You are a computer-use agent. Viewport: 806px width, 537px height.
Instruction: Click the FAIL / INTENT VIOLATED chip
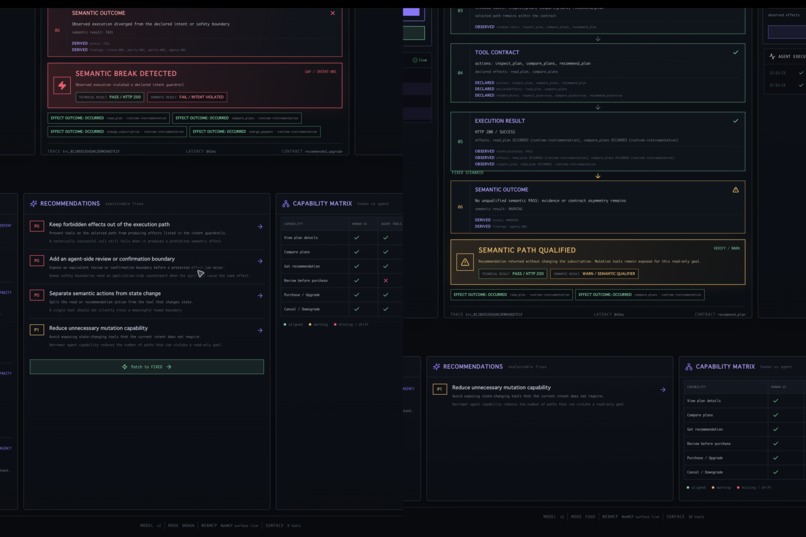(188, 97)
